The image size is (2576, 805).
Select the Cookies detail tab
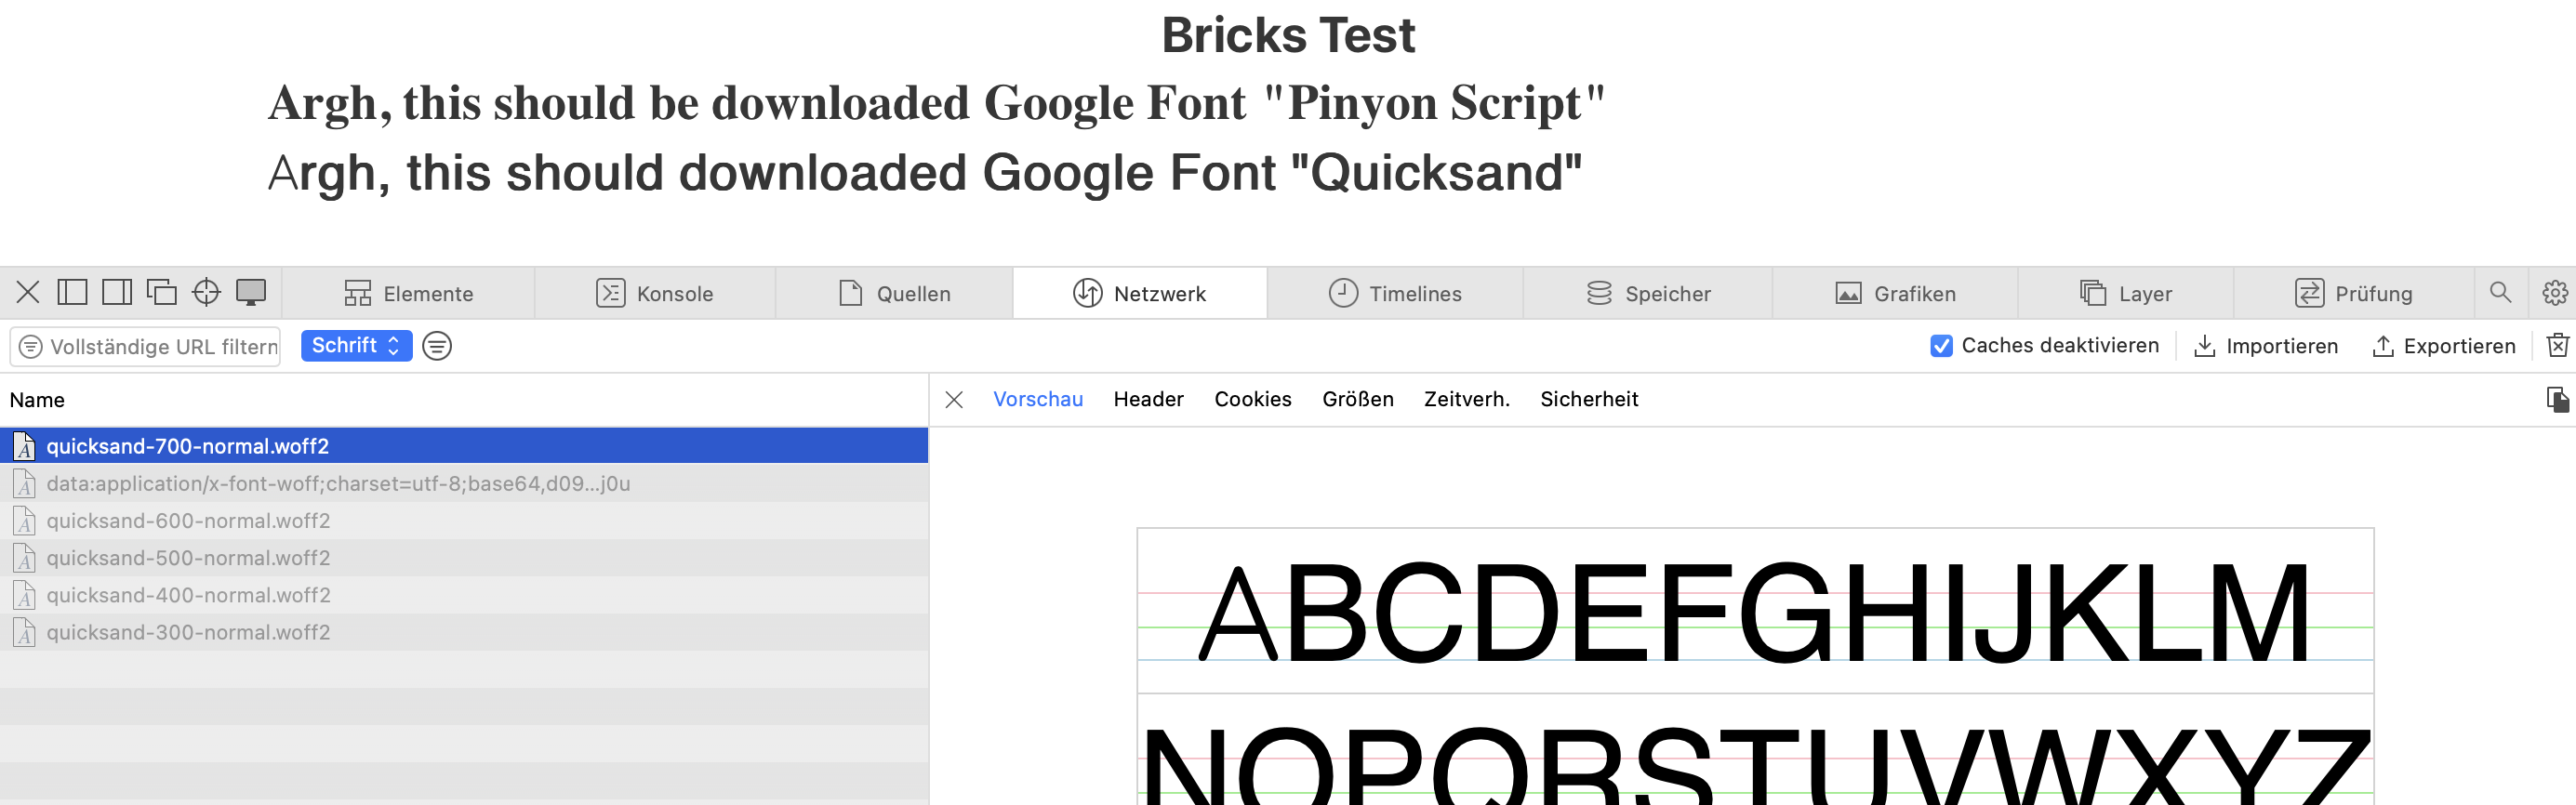pyautogui.click(x=1252, y=399)
